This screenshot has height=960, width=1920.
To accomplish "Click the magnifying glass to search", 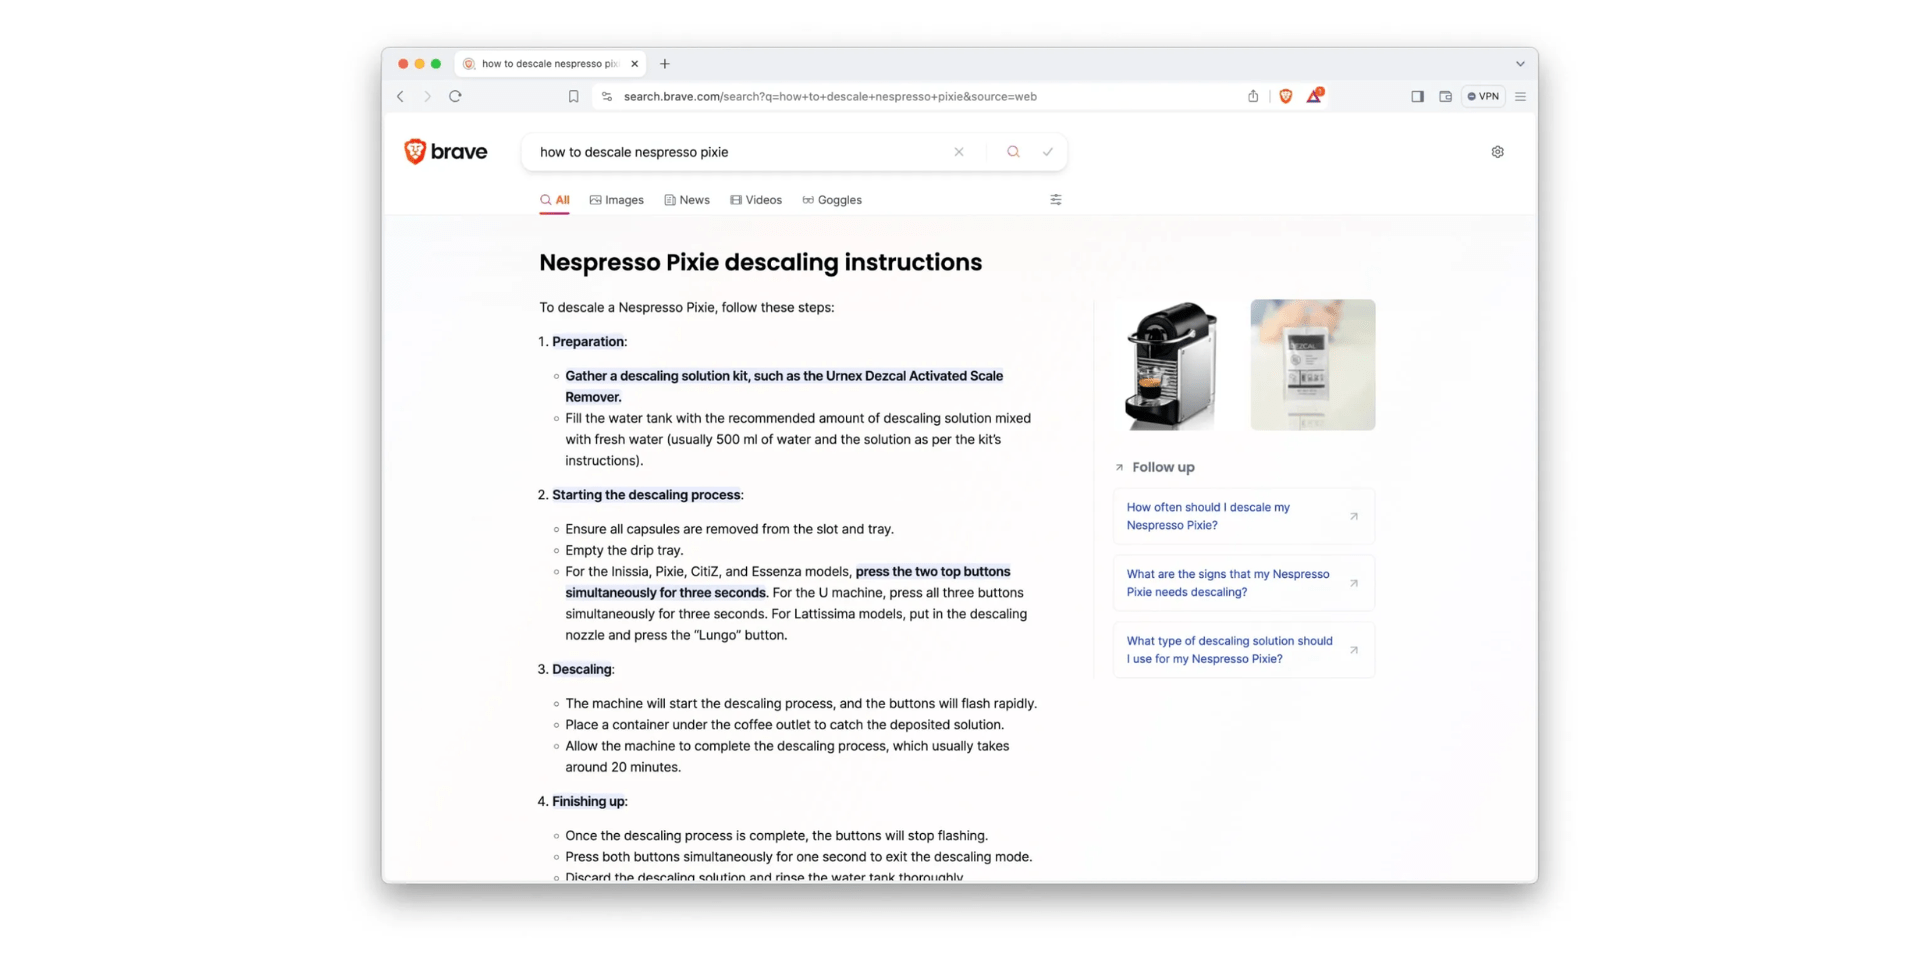I will (x=1013, y=151).
